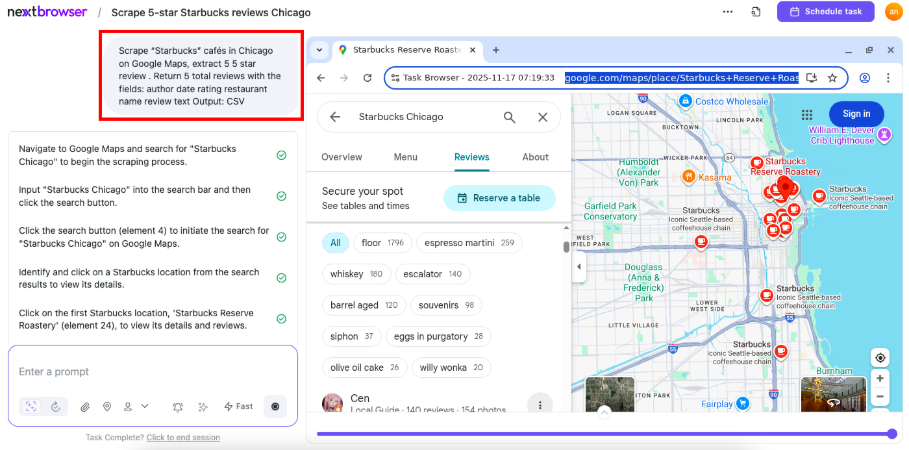Select the All review filter chip
Viewport: 909px width, 450px height.
tap(336, 243)
